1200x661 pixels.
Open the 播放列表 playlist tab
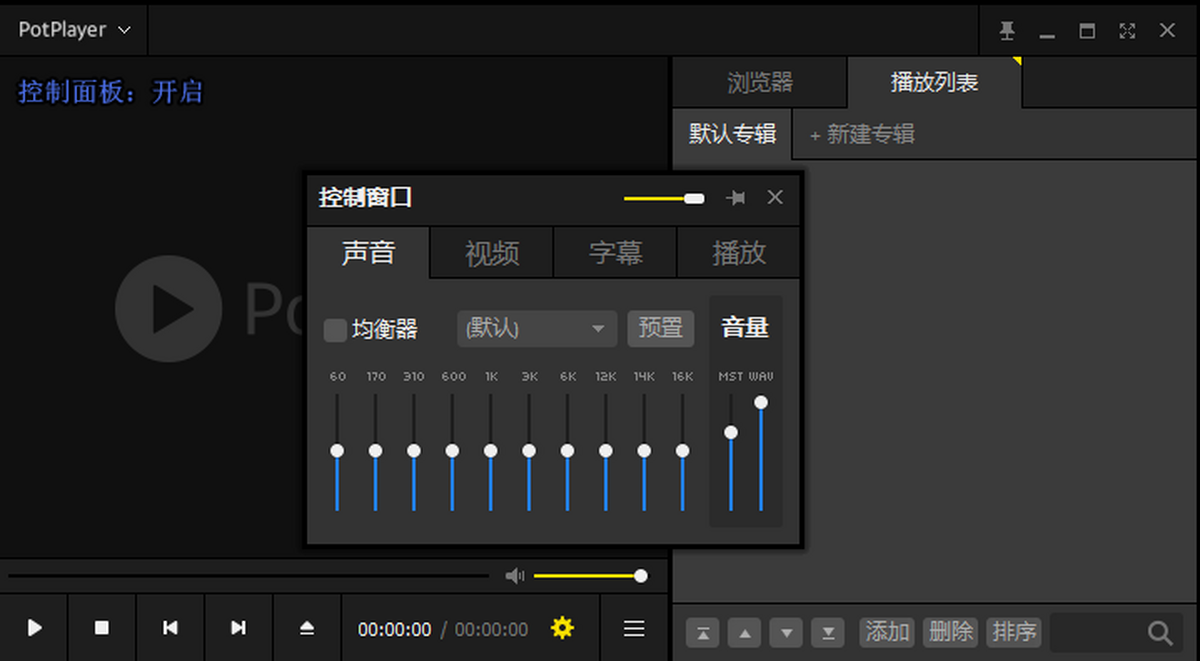click(x=934, y=82)
